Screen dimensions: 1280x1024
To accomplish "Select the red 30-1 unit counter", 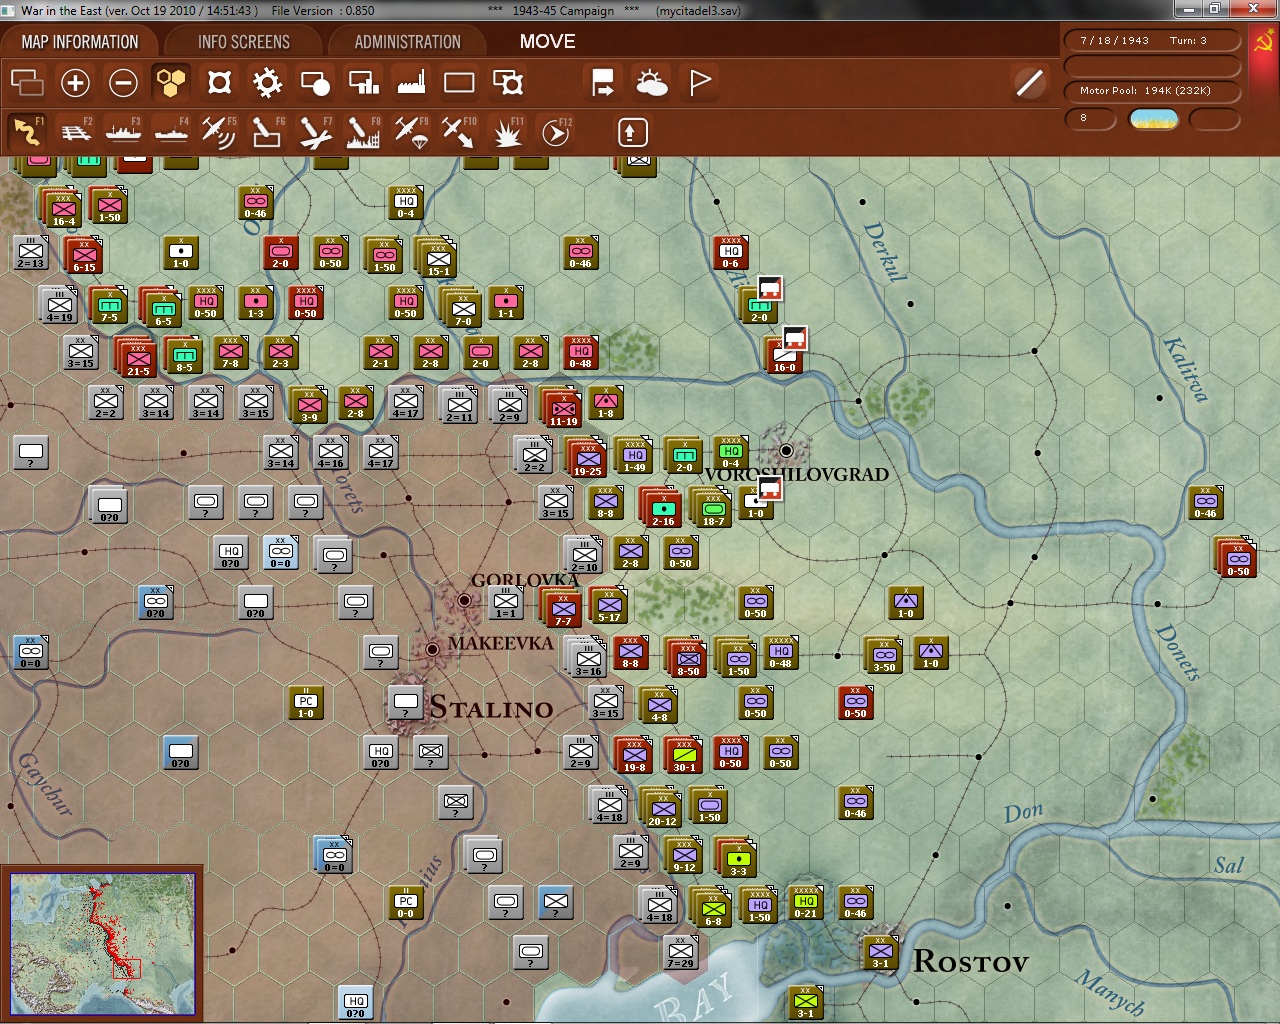I will pyautogui.click(x=685, y=755).
